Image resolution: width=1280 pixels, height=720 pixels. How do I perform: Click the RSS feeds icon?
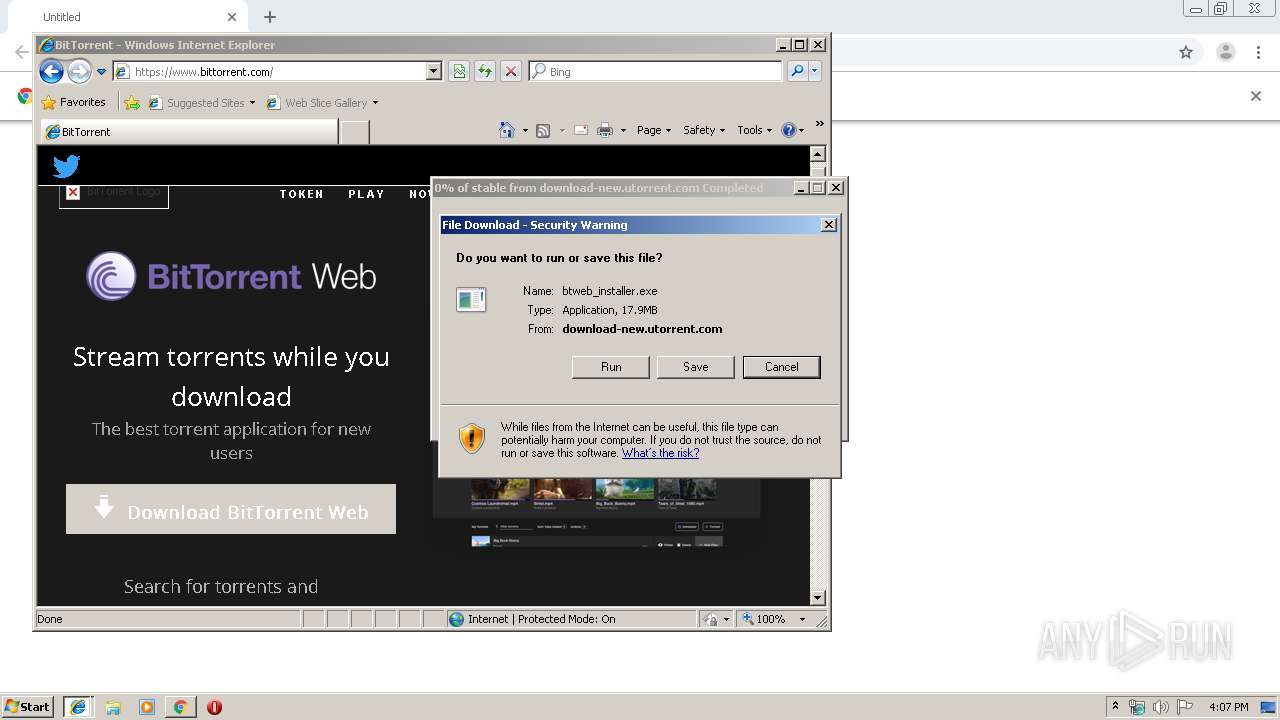(x=543, y=130)
